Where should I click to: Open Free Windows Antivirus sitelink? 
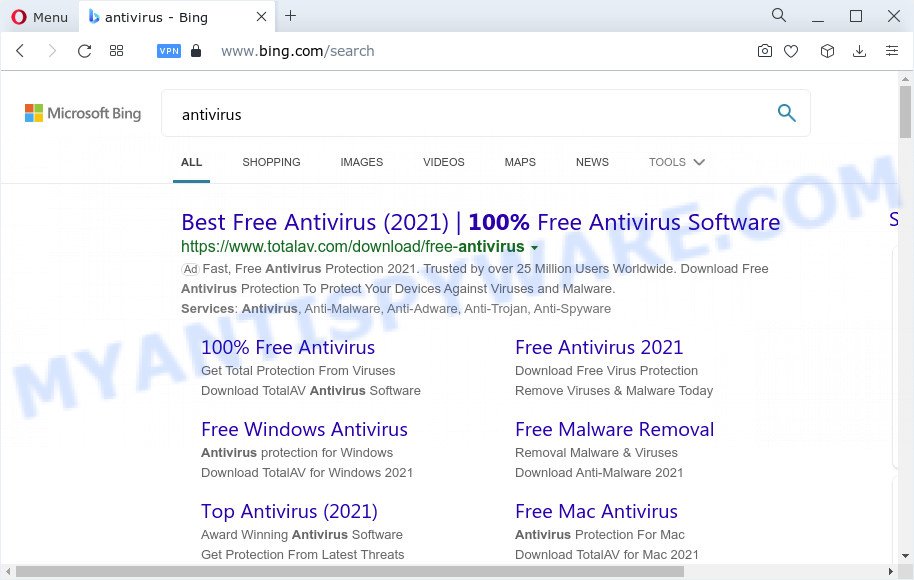pos(304,430)
